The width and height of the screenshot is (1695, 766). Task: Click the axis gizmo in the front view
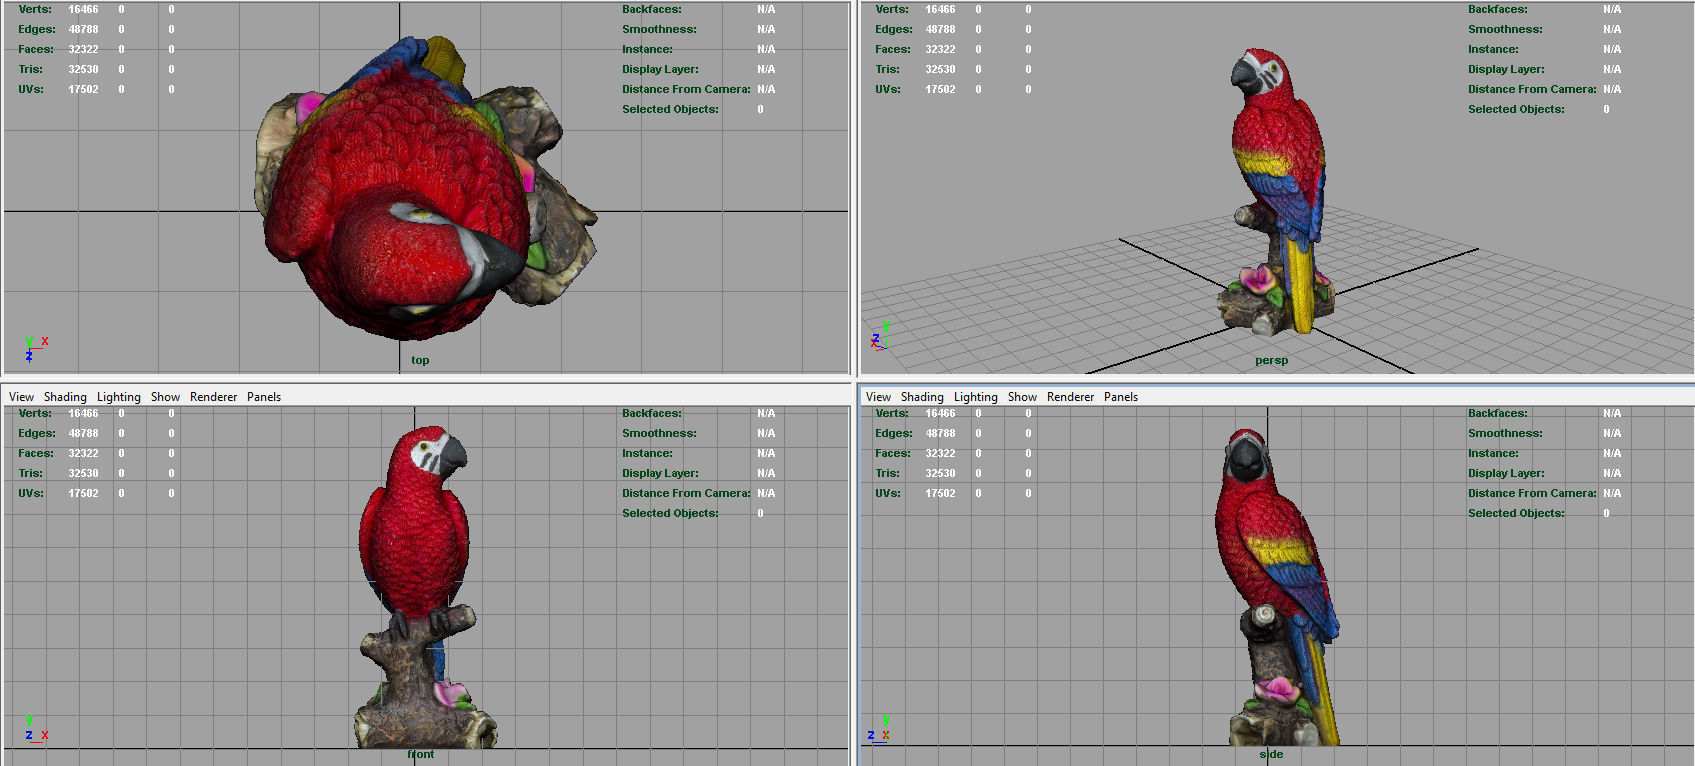(x=35, y=729)
